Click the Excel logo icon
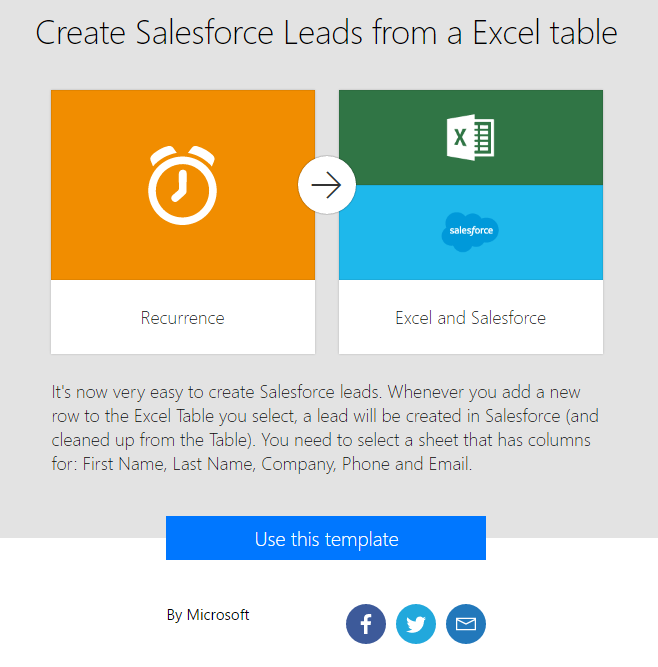Viewport: 658px width, 667px height. (470, 138)
